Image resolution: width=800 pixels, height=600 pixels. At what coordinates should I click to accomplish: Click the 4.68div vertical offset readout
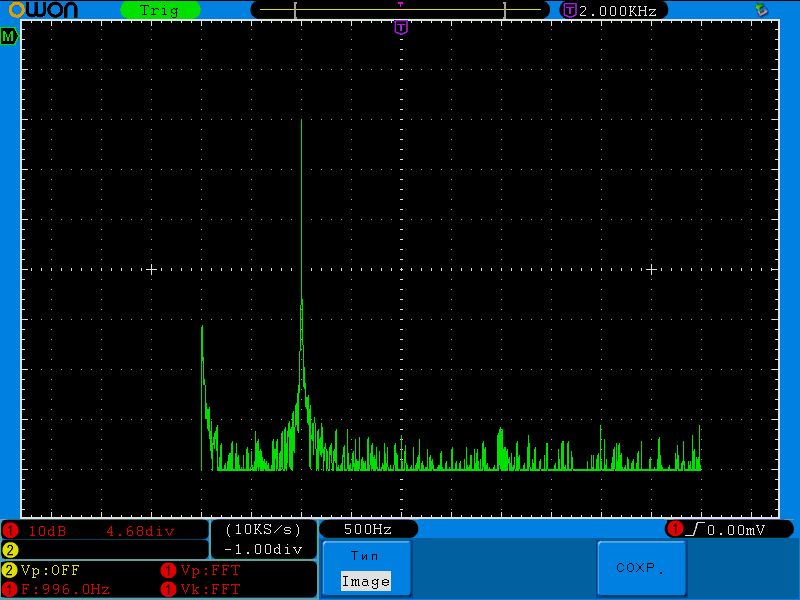pos(140,531)
